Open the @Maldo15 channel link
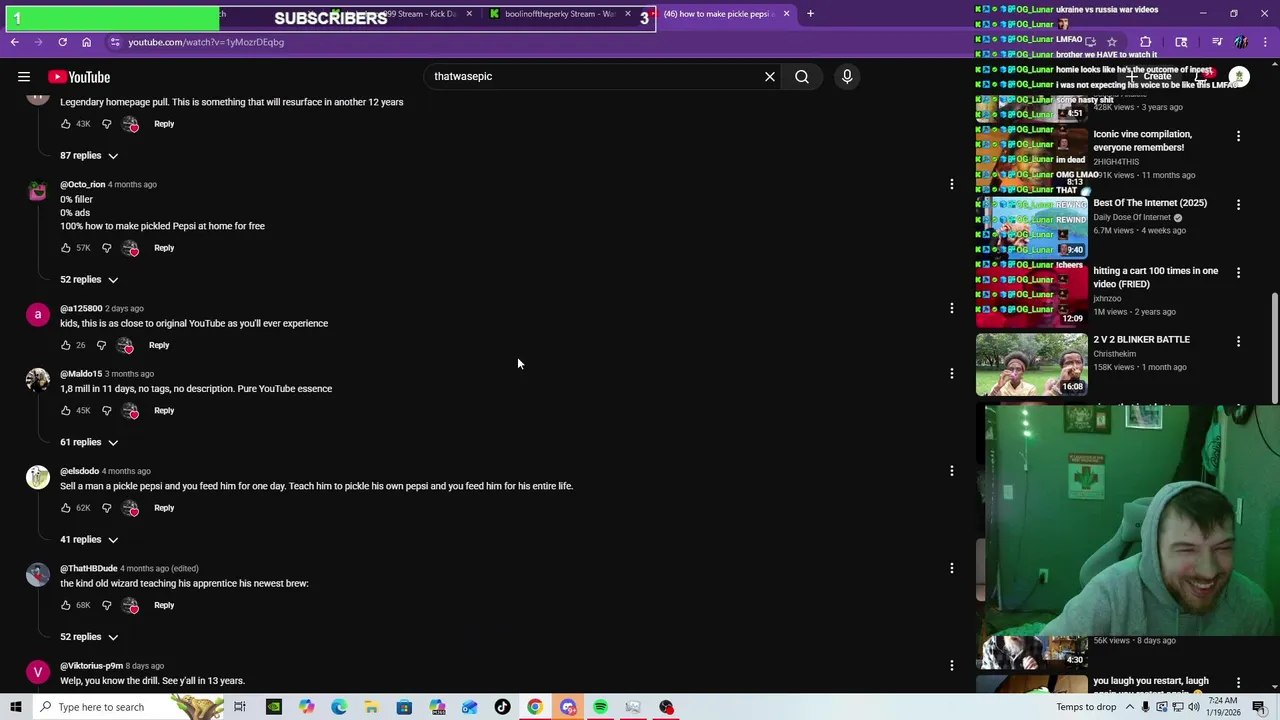 pyautogui.click(x=81, y=374)
